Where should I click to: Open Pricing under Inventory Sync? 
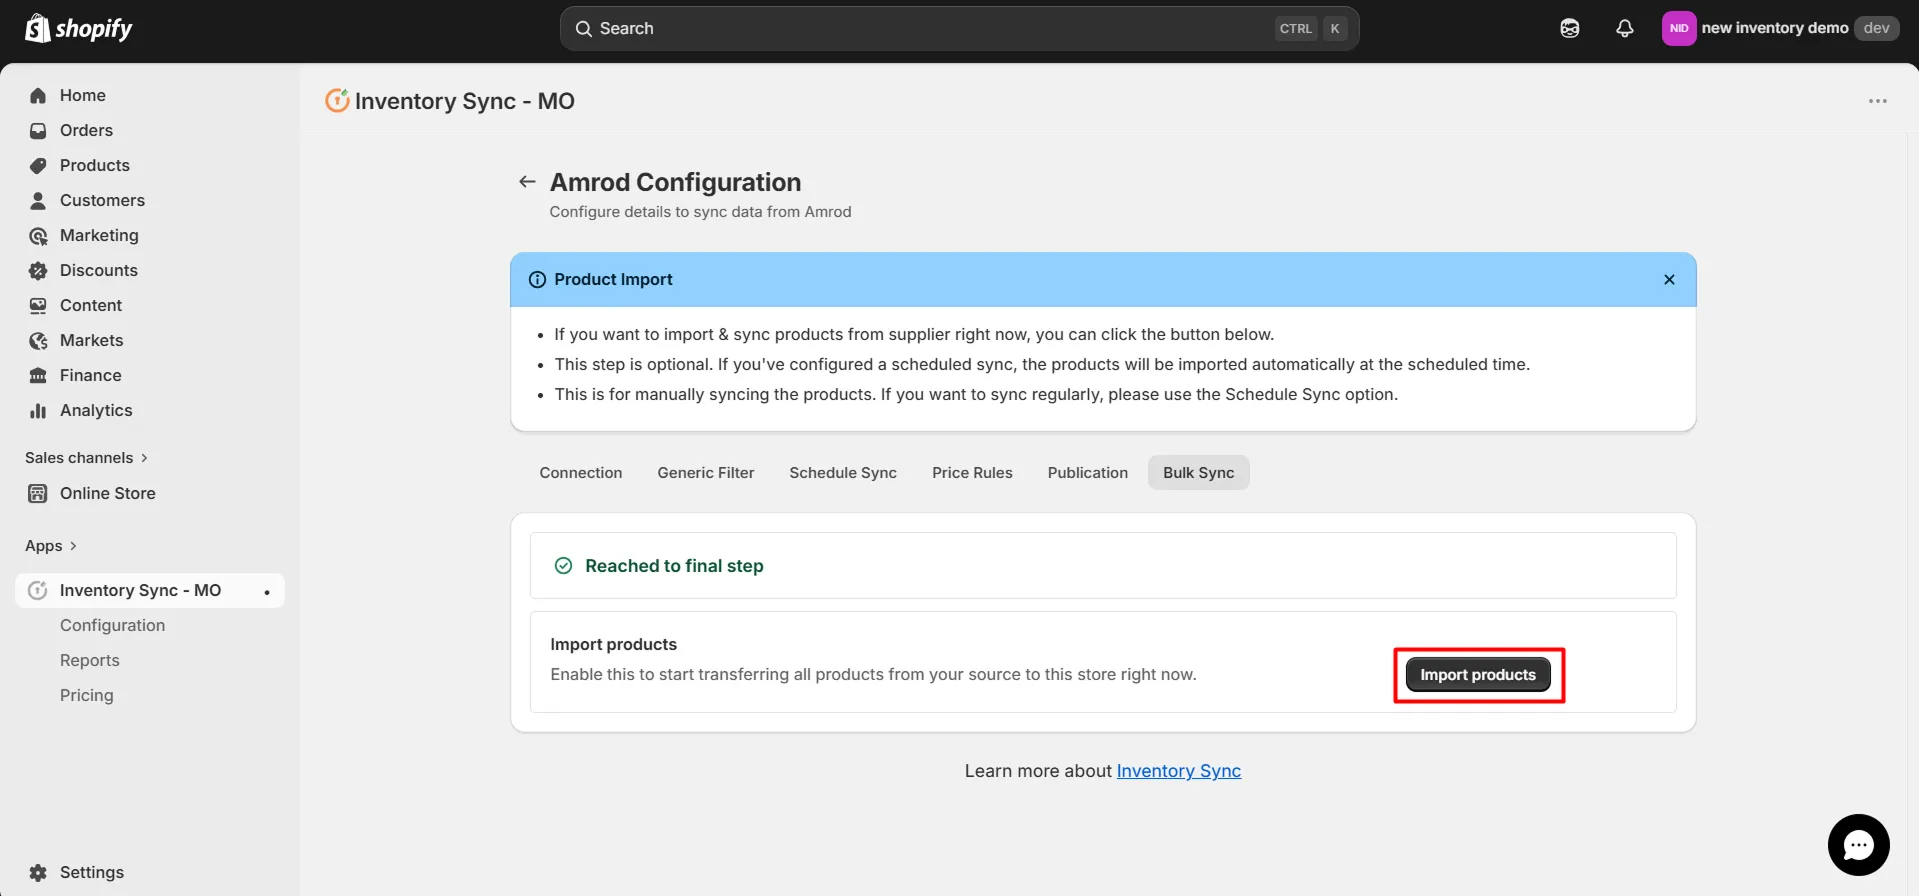pos(87,696)
